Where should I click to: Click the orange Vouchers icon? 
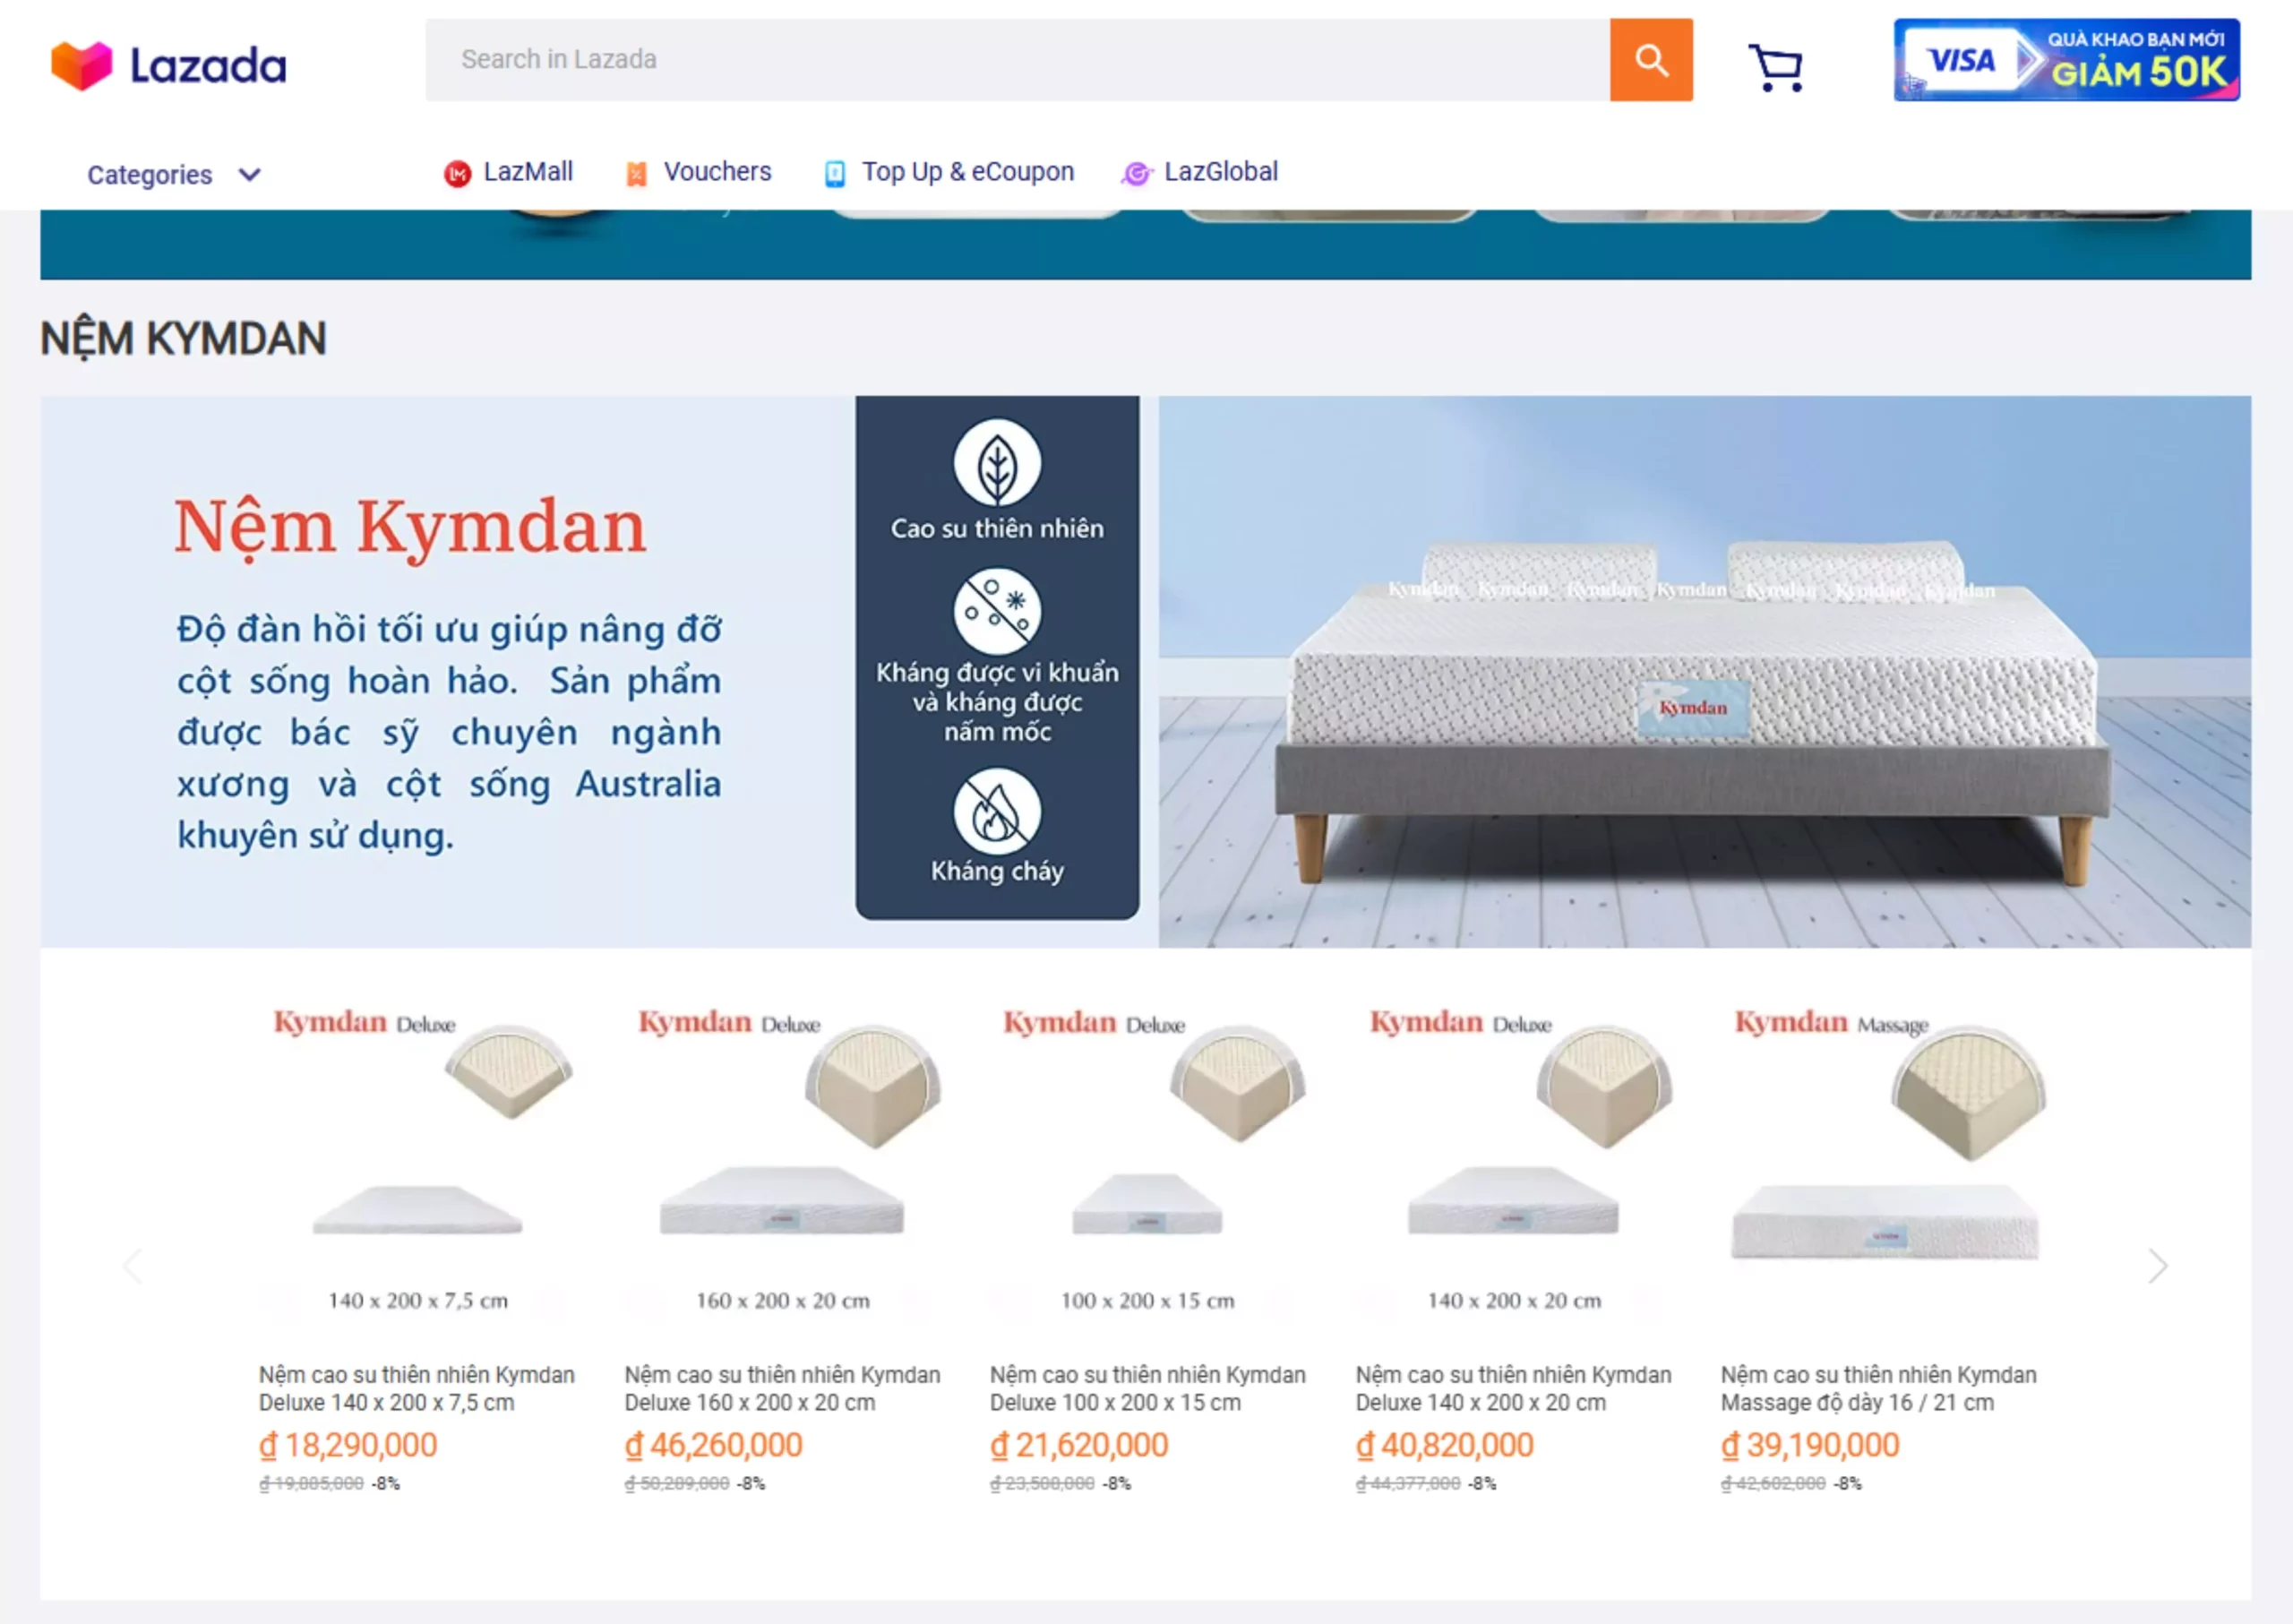(x=636, y=174)
